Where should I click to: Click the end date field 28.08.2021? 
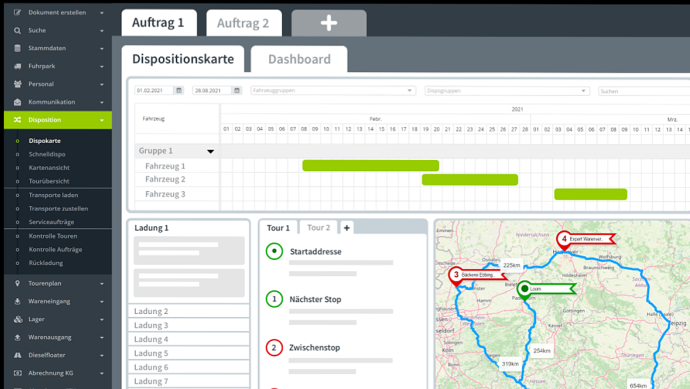[x=212, y=90]
